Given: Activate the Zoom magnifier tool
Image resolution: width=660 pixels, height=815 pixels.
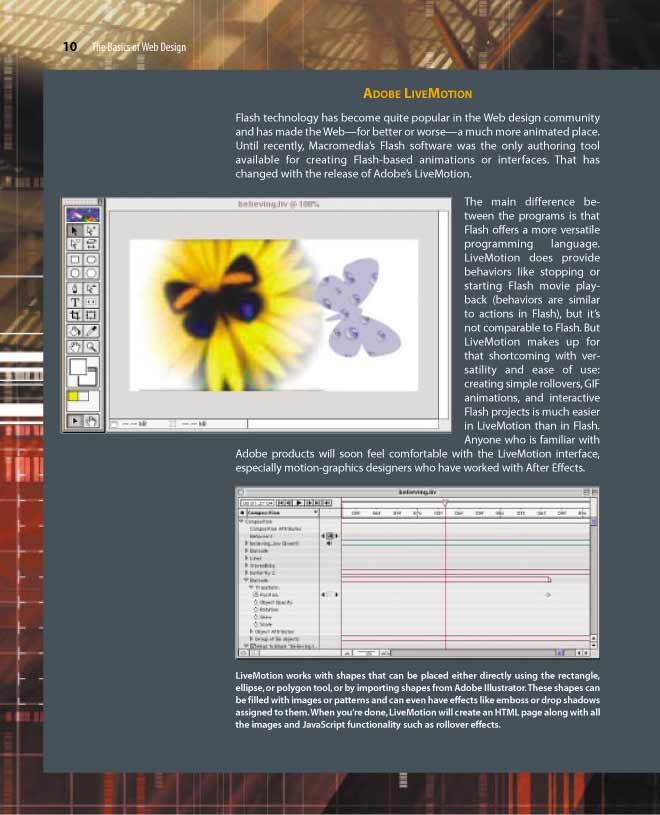Looking at the screenshot, I should point(91,347).
